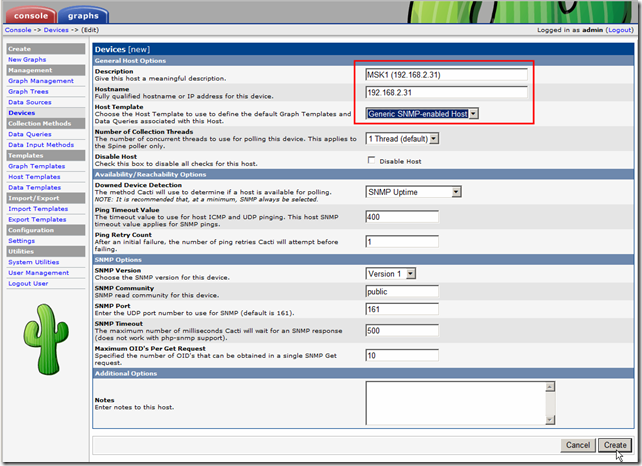The width and height of the screenshot is (642, 466).
Task: Open Settings in the sidebar
Action: [21, 240]
